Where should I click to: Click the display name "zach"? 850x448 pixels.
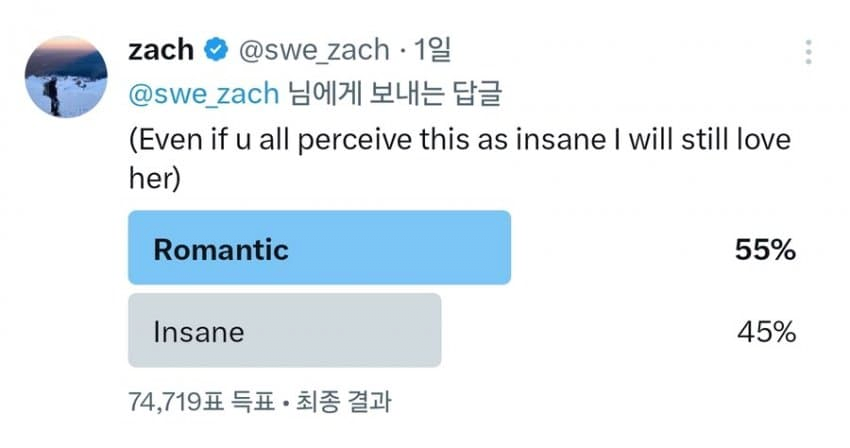[159, 50]
